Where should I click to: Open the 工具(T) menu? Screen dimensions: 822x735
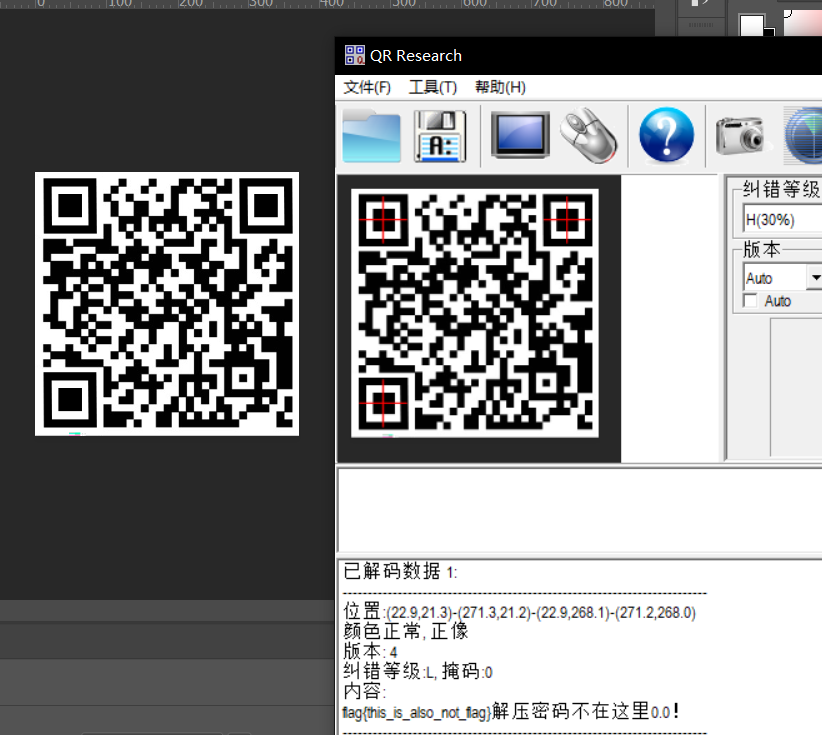coord(432,87)
